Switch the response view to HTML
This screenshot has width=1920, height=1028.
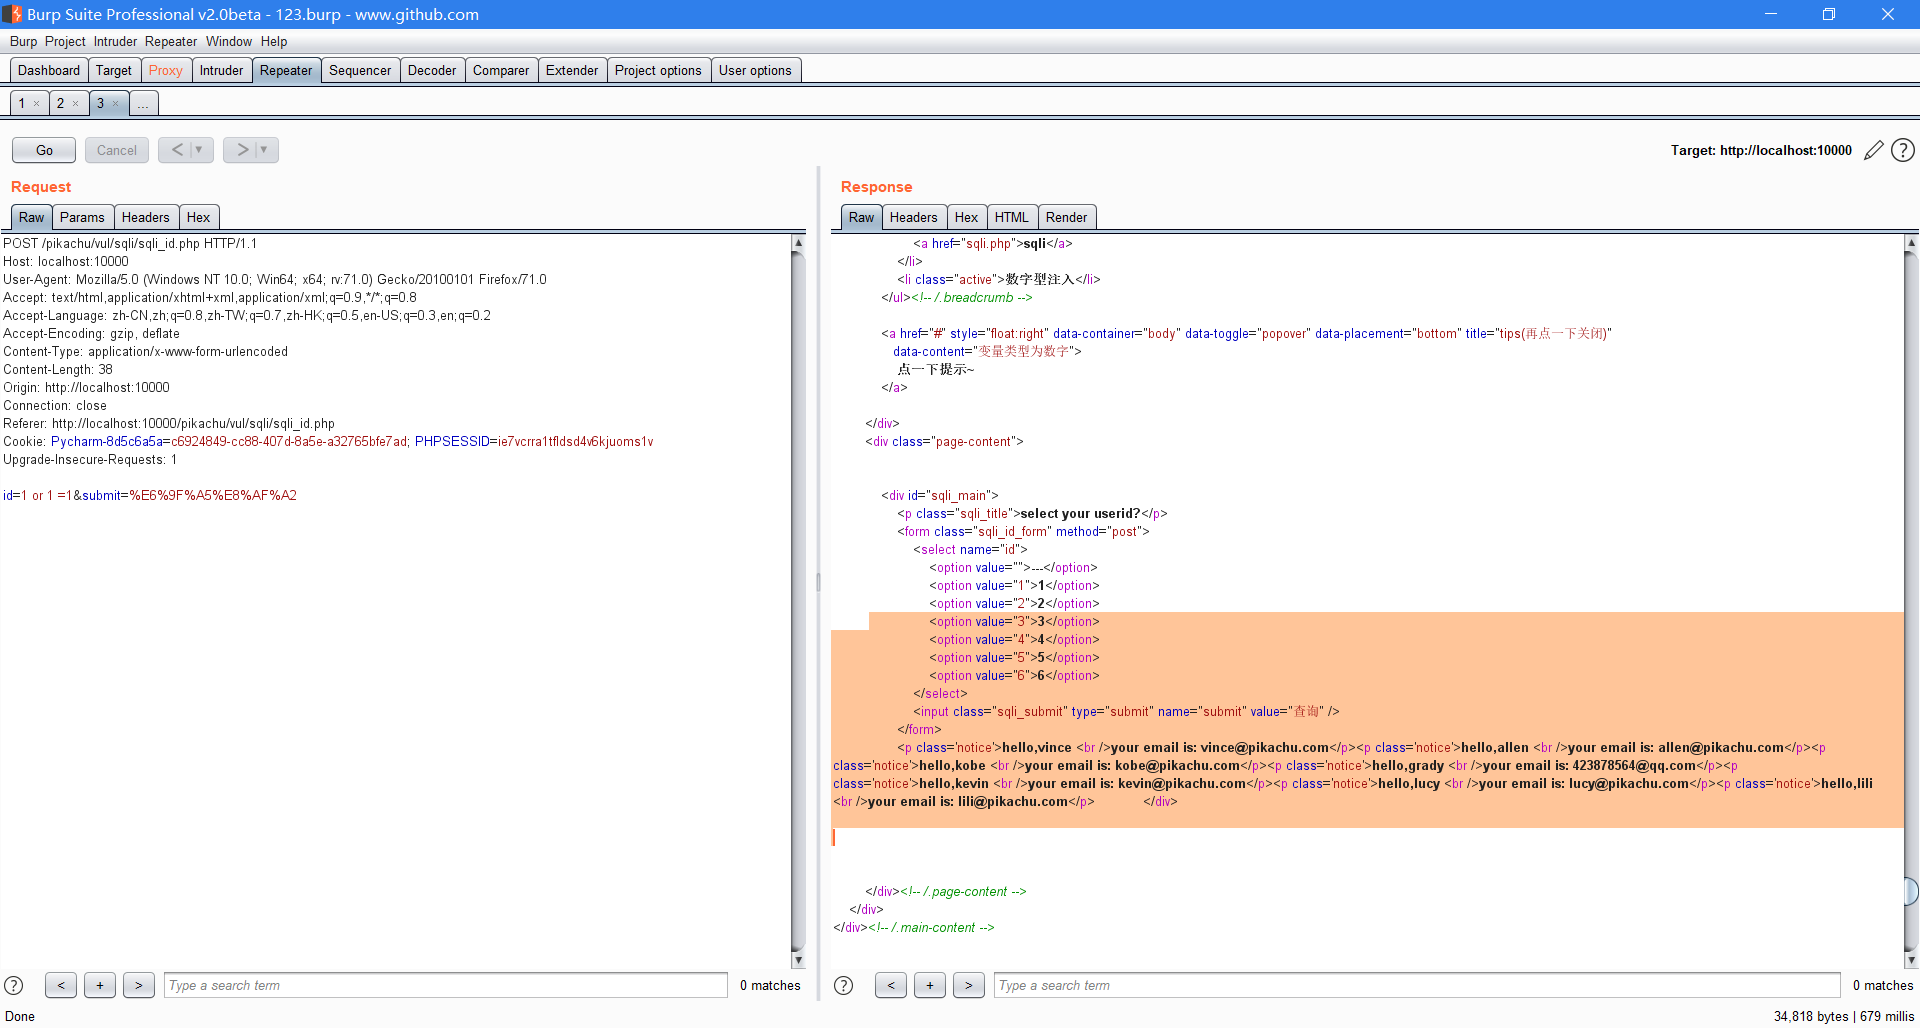pyautogui.click(x=1012, y=217)
